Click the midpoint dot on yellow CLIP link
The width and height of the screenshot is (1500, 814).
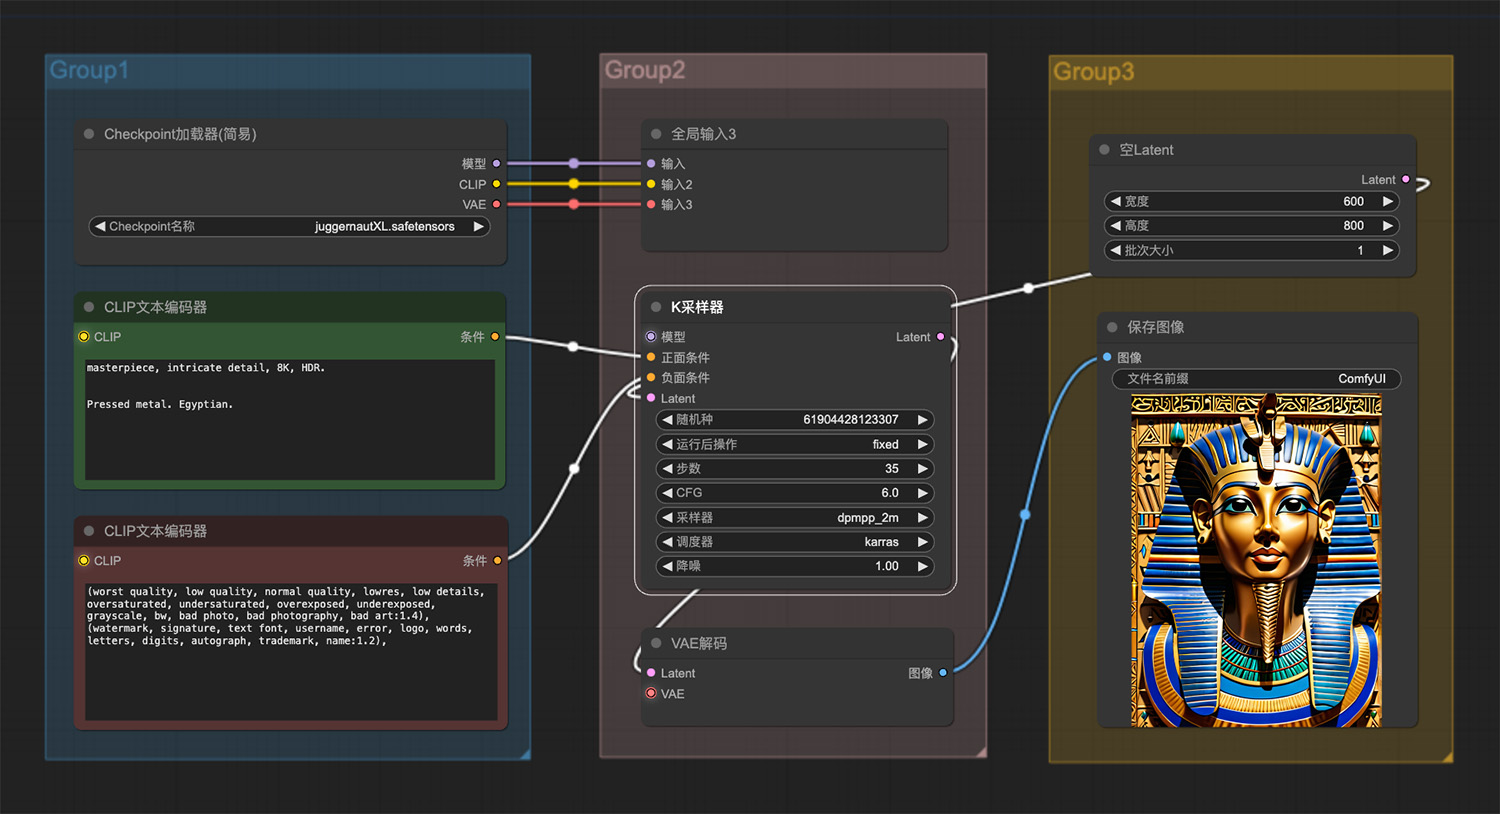pyautogui.click(x=573, y=184)
